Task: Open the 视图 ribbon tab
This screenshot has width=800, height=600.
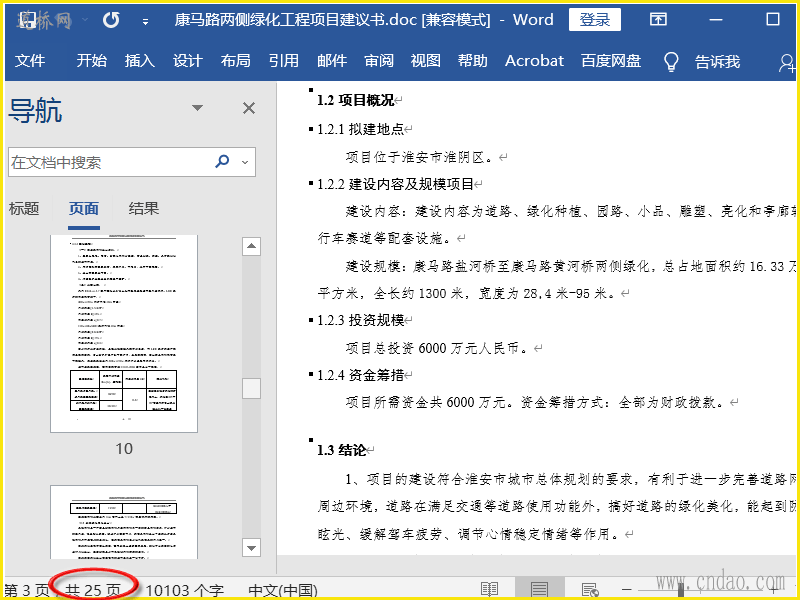Action: (426, 60)
